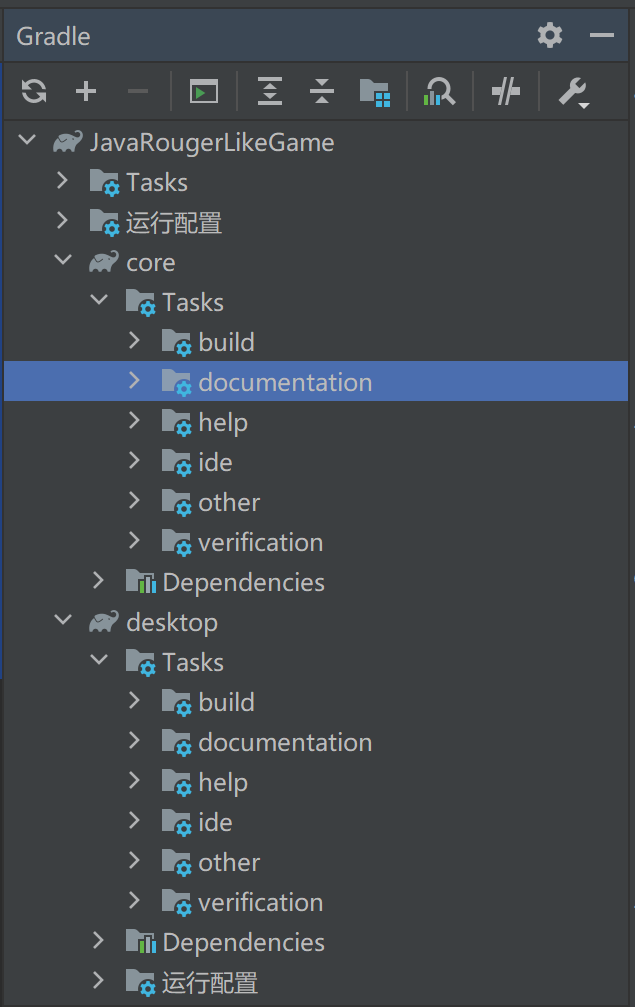Click Analyze Dependencies magnifier icon
The image size is (635, 1007).
pos(439,92)
